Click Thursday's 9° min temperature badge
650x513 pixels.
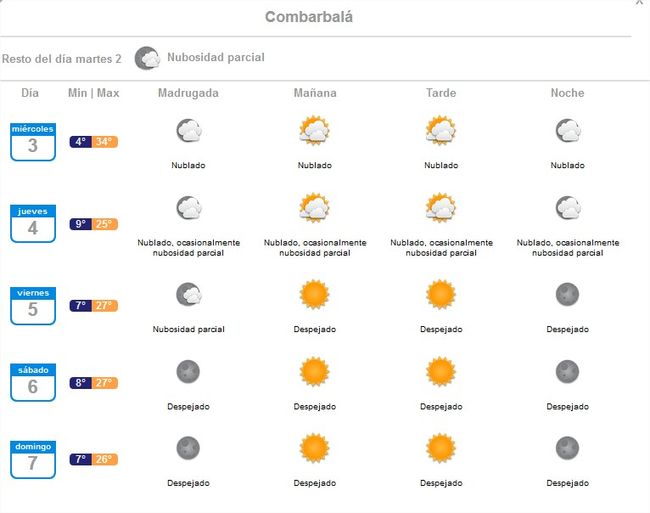(x=81, y=224)
